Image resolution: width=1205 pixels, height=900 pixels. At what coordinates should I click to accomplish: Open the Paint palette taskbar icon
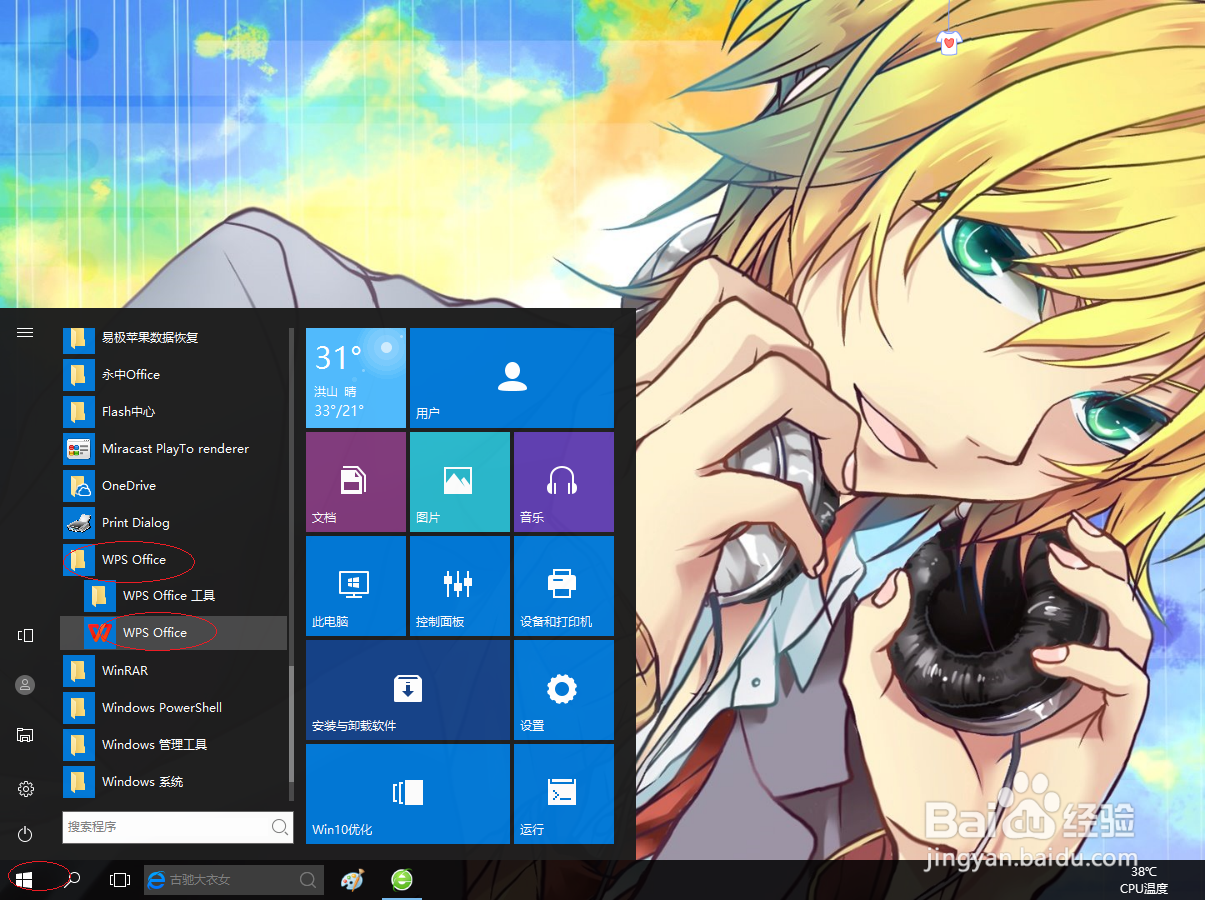(x=353, y=880)
